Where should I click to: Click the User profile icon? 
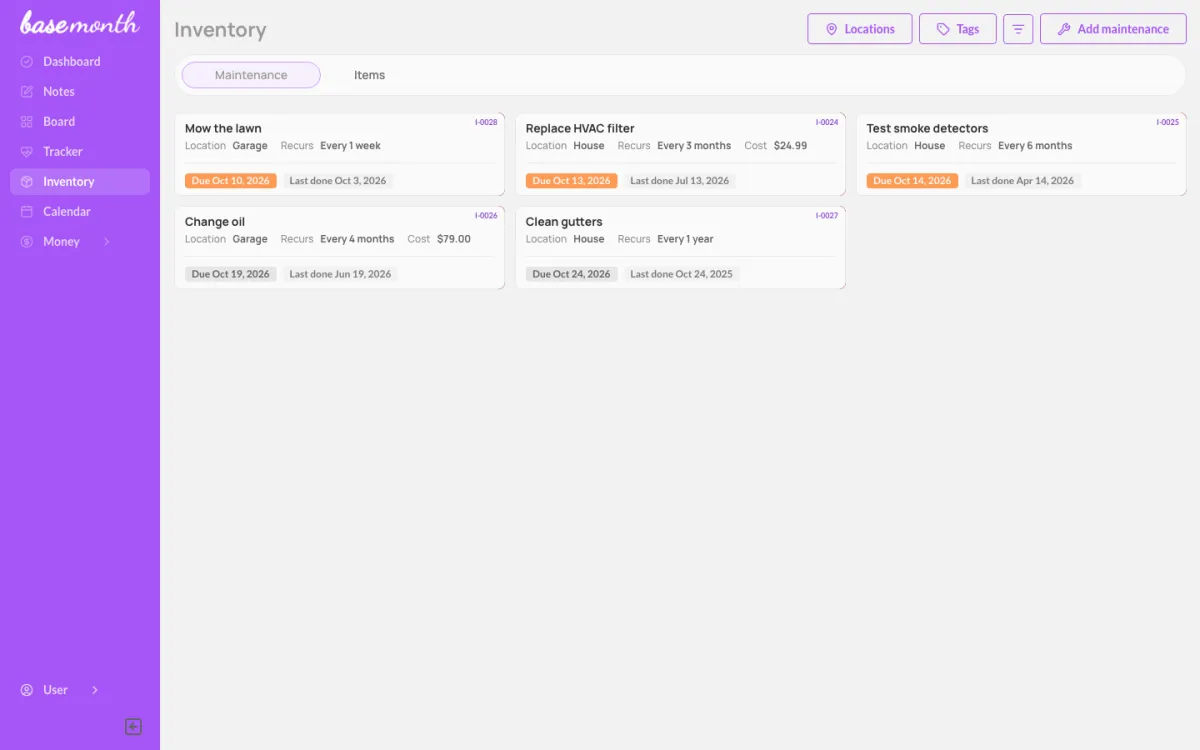click(27, 690)
